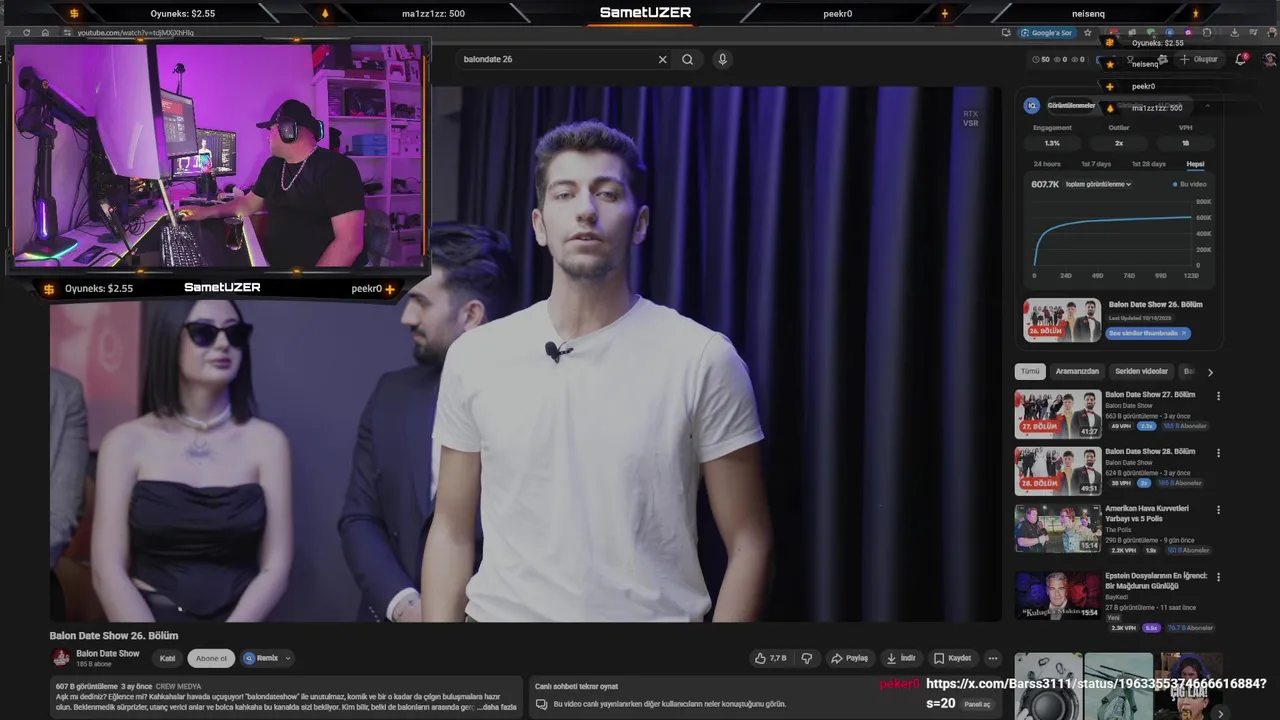
Task: Open options menu for 27. Bölüm video
Action: click(1218, 396)
